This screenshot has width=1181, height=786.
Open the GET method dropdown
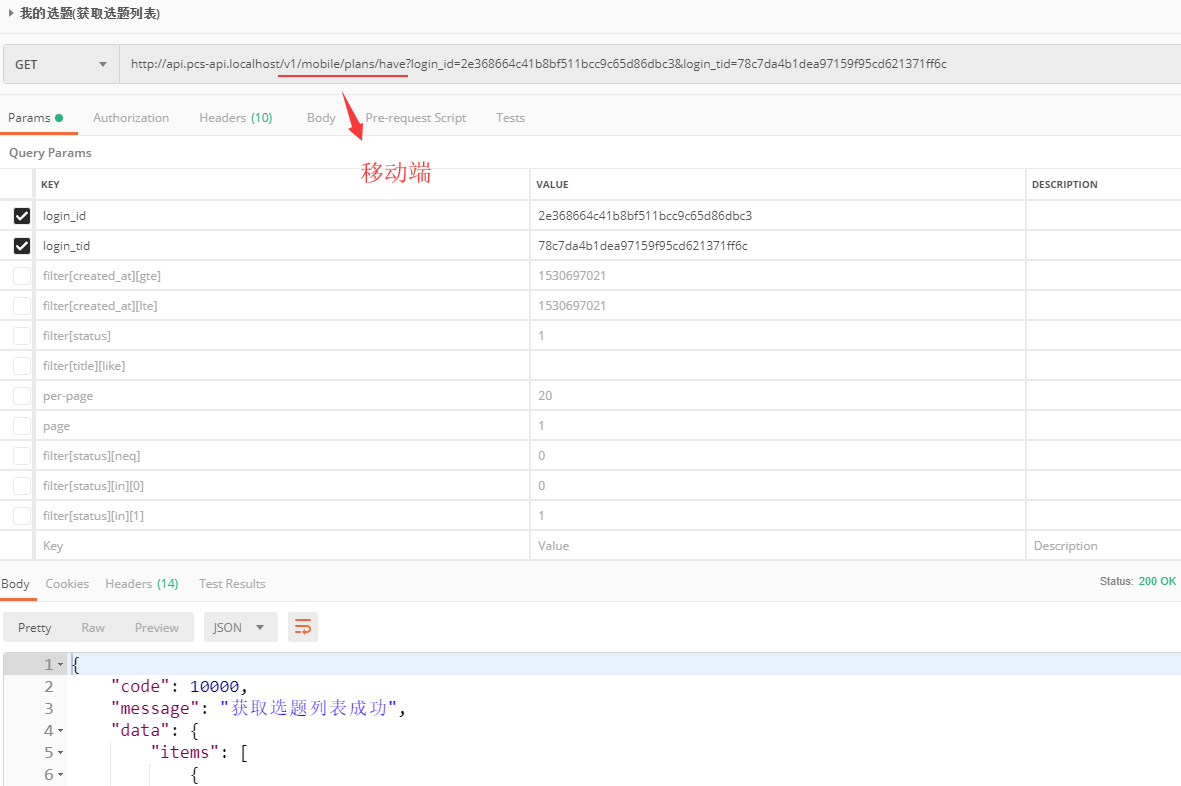point(60,64)
